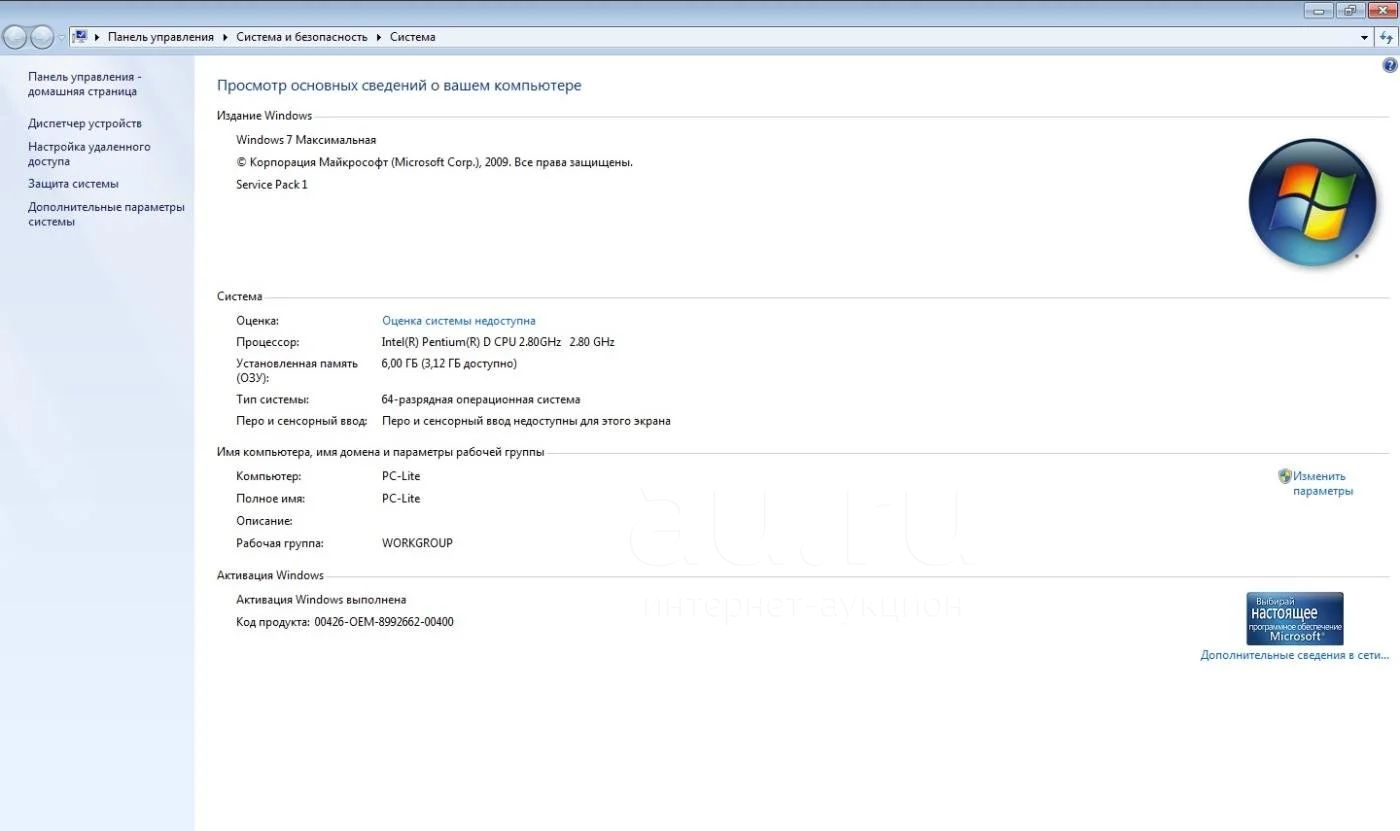Click the Microsoft copyright line text

click(x=434, y=162)
